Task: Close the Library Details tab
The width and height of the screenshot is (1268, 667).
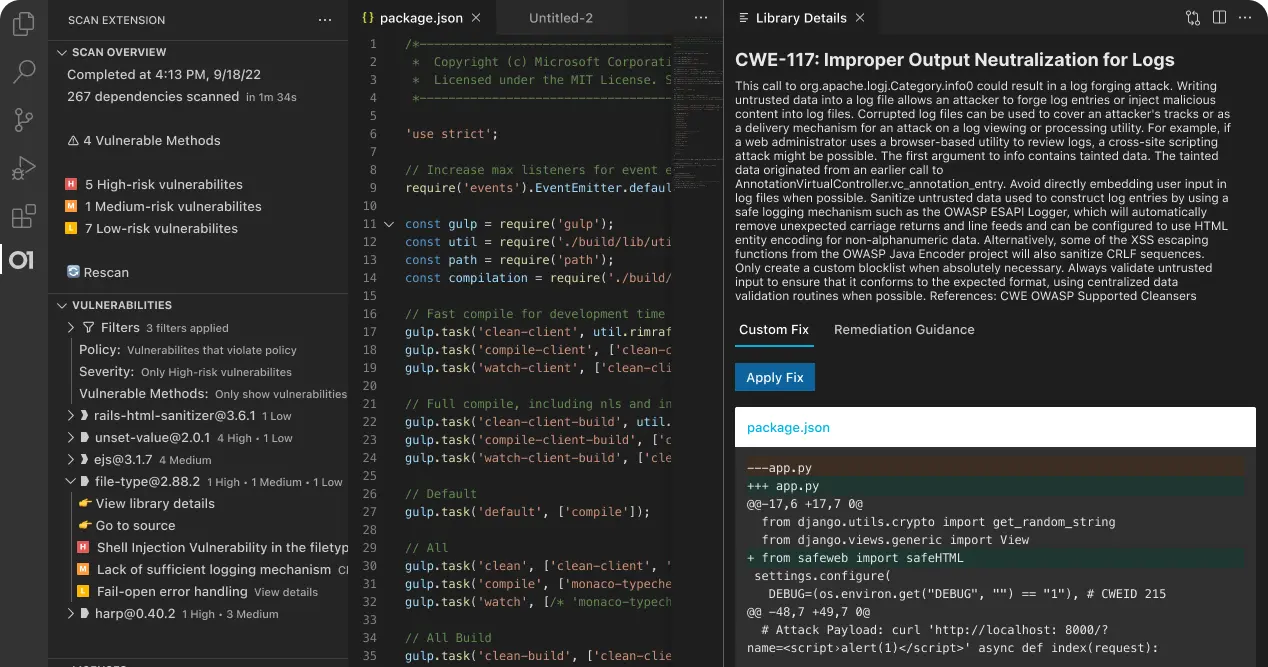Action: pos(860,18)
